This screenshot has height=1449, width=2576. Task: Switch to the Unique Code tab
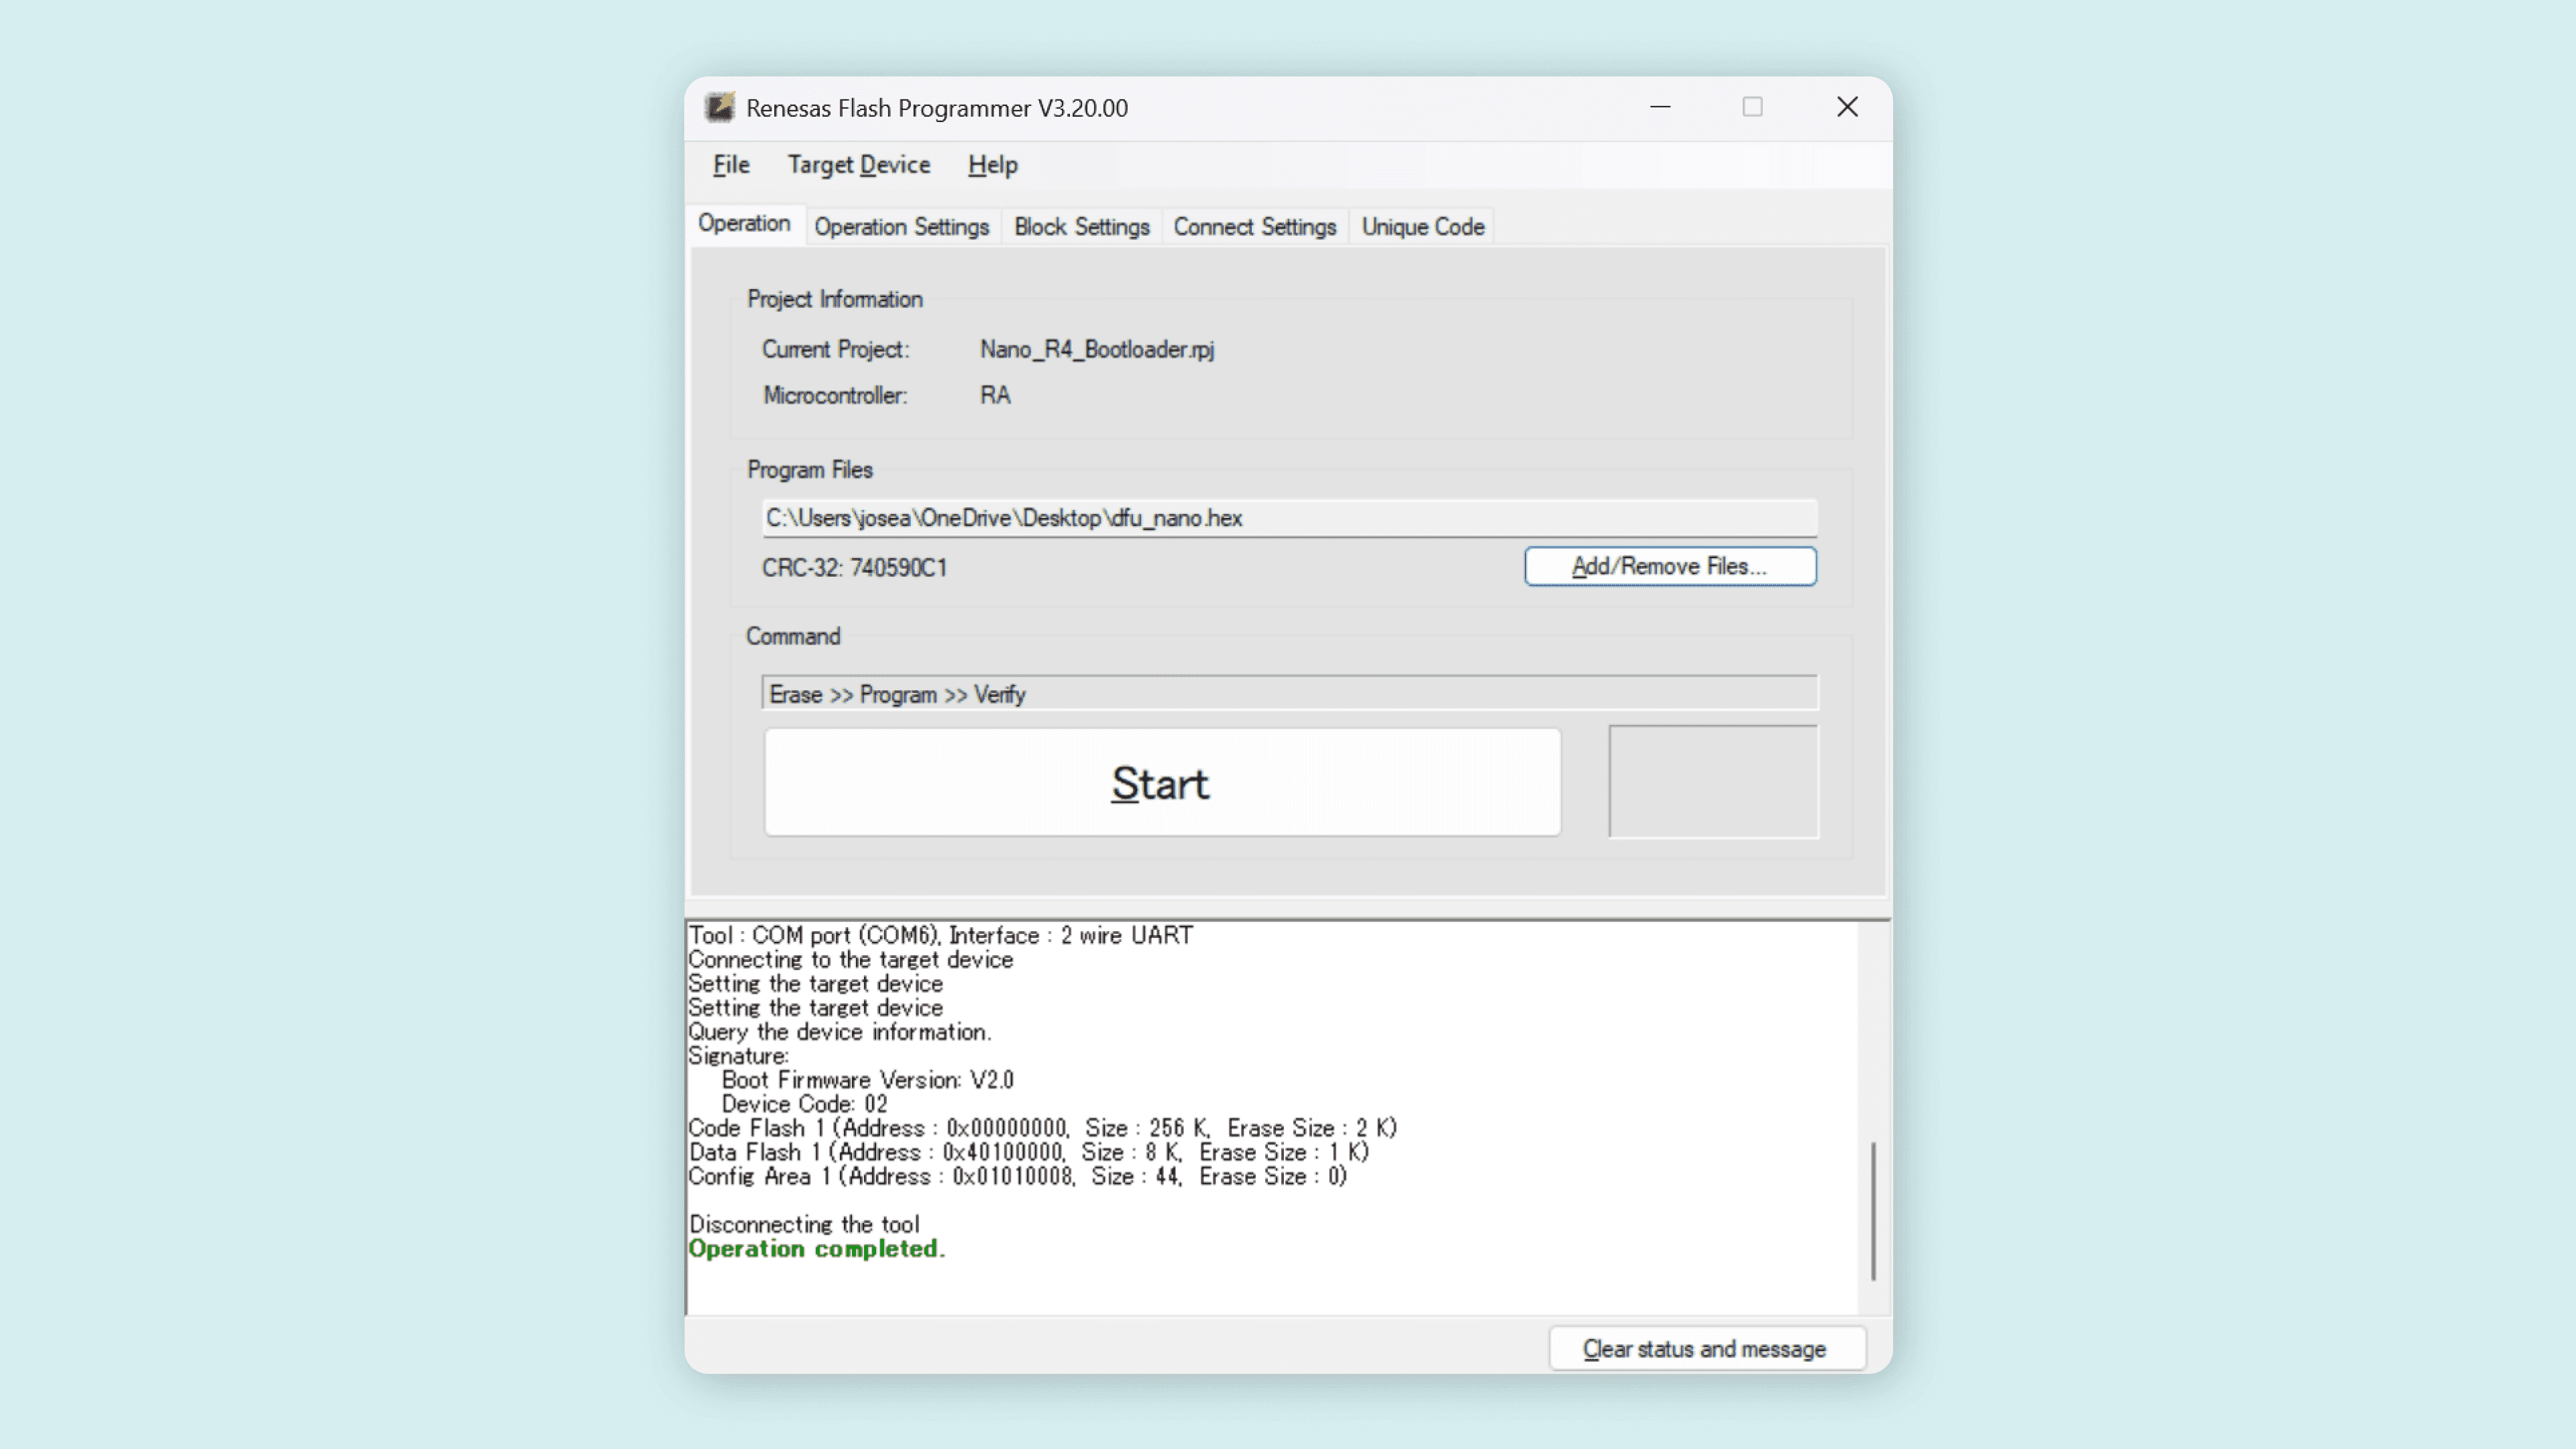click(1421, 226)
